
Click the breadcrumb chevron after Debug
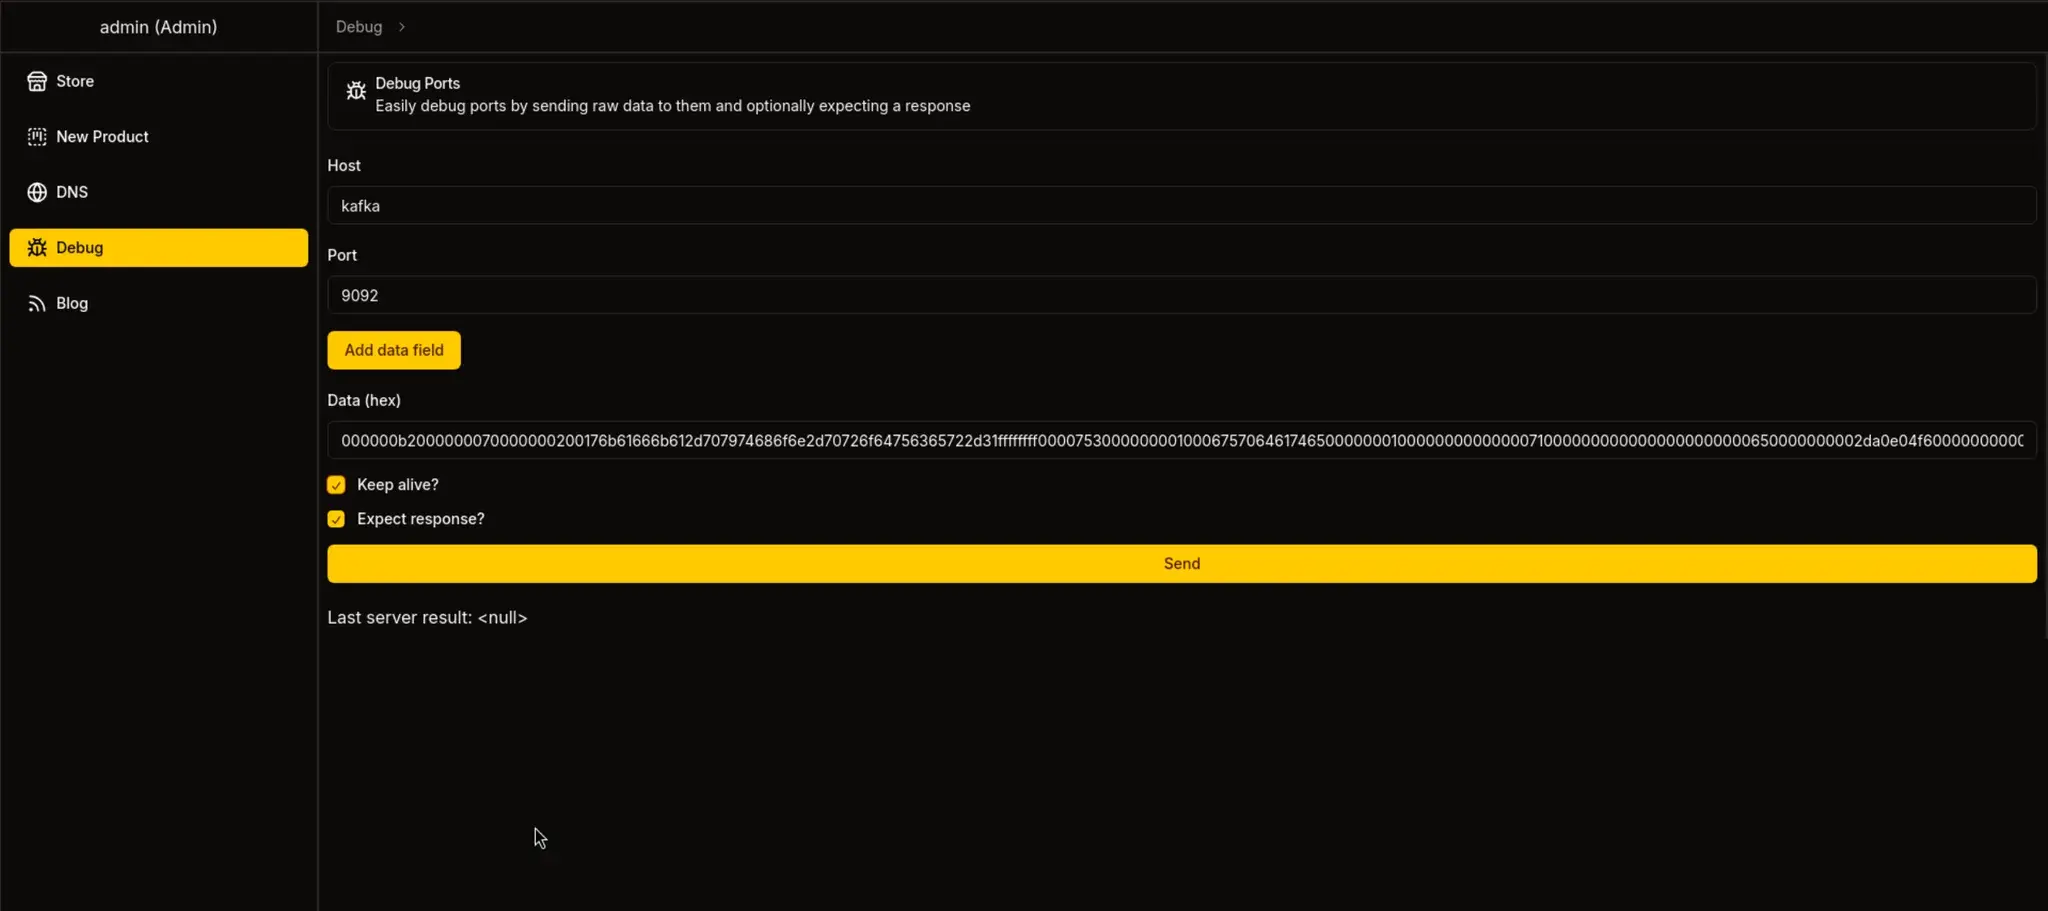(402, 27)
